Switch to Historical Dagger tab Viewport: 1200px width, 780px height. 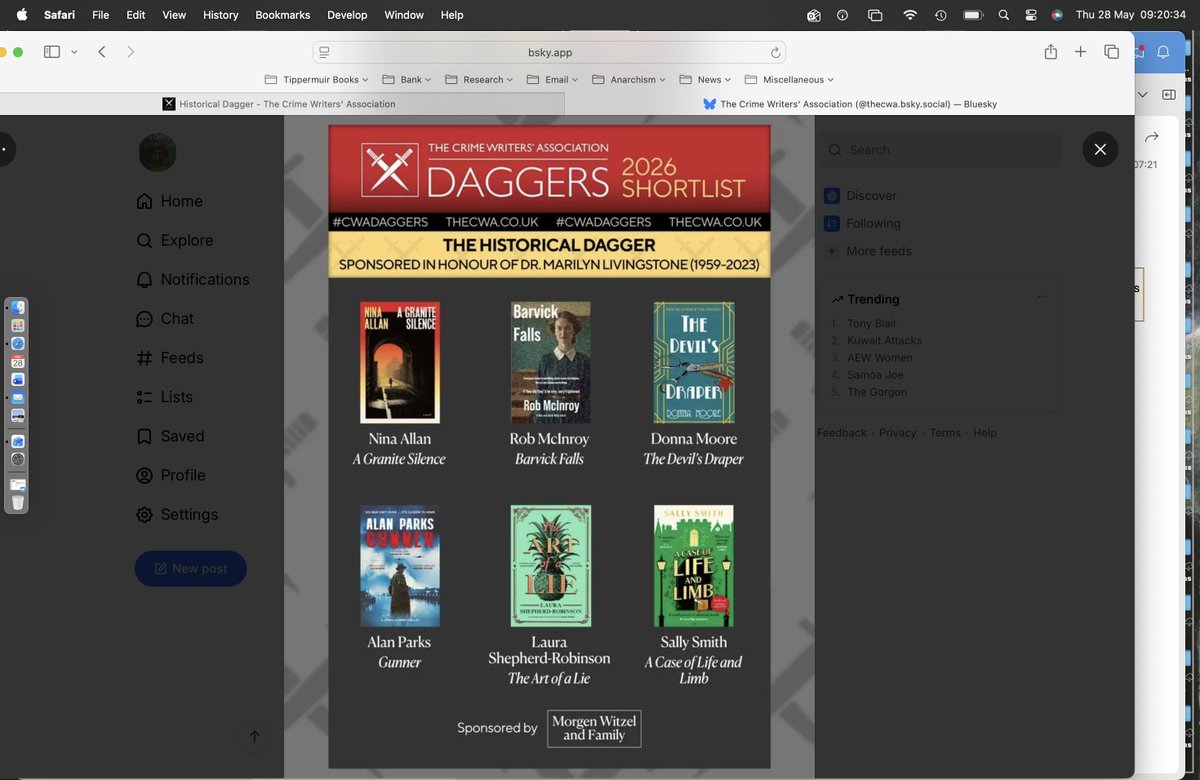pyautogui.click(x=282, y=104)
